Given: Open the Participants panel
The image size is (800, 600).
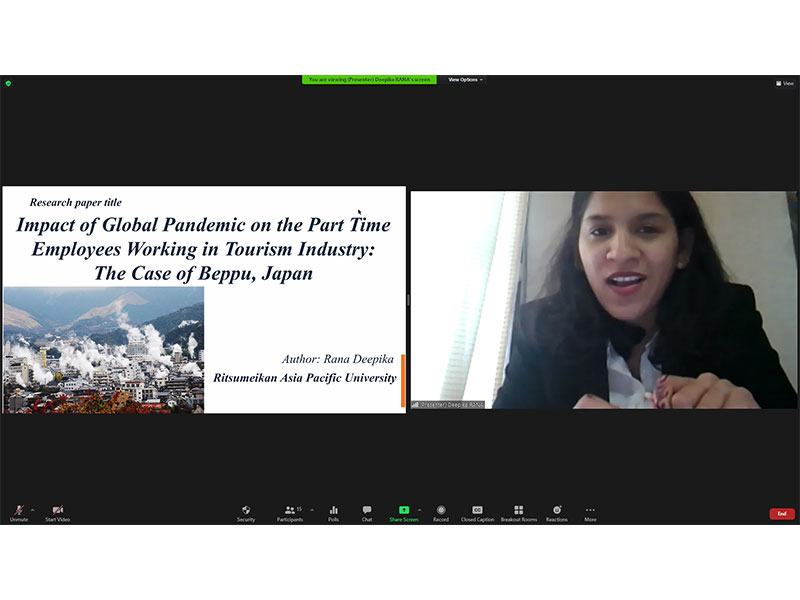Looking at the screenshot, I should [x=289, y=511].
